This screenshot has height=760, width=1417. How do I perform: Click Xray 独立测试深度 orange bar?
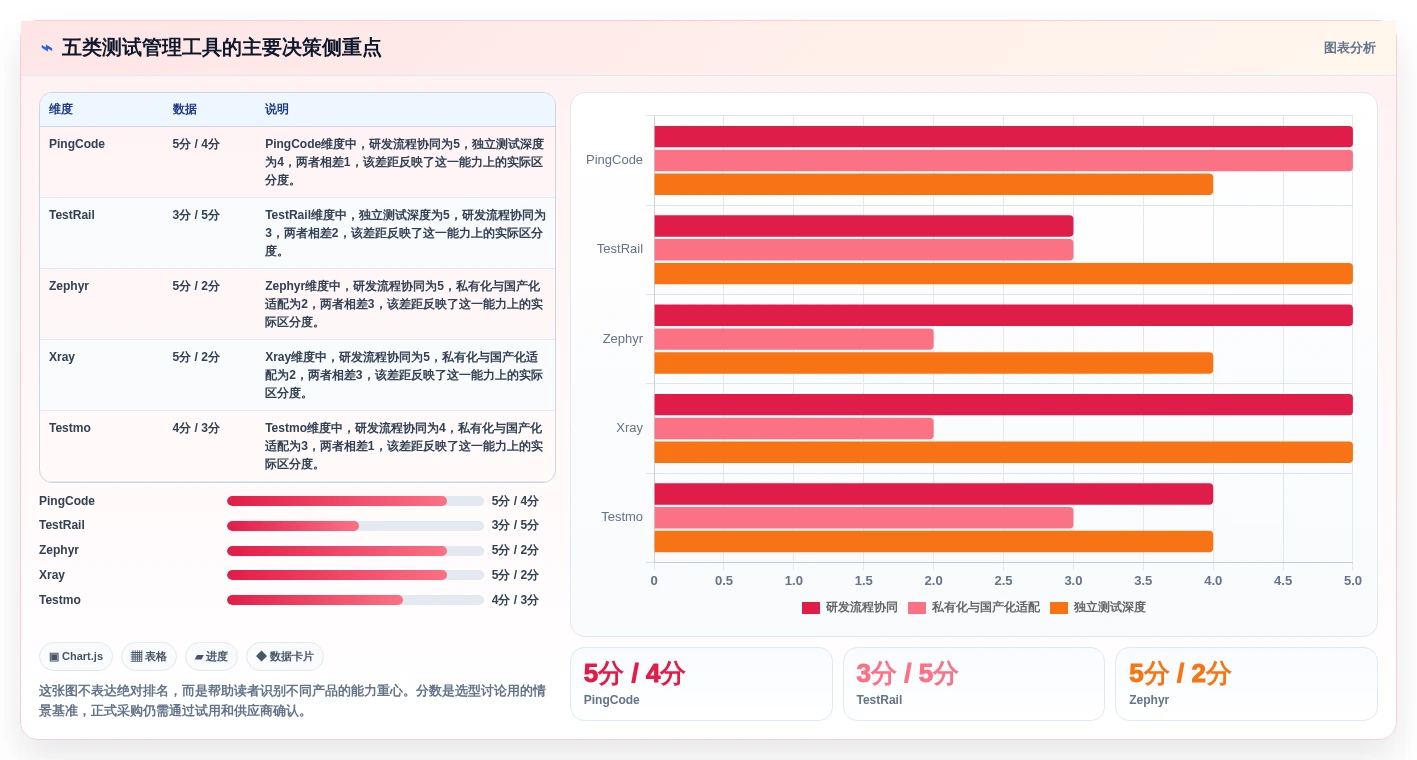point(1004,452)
